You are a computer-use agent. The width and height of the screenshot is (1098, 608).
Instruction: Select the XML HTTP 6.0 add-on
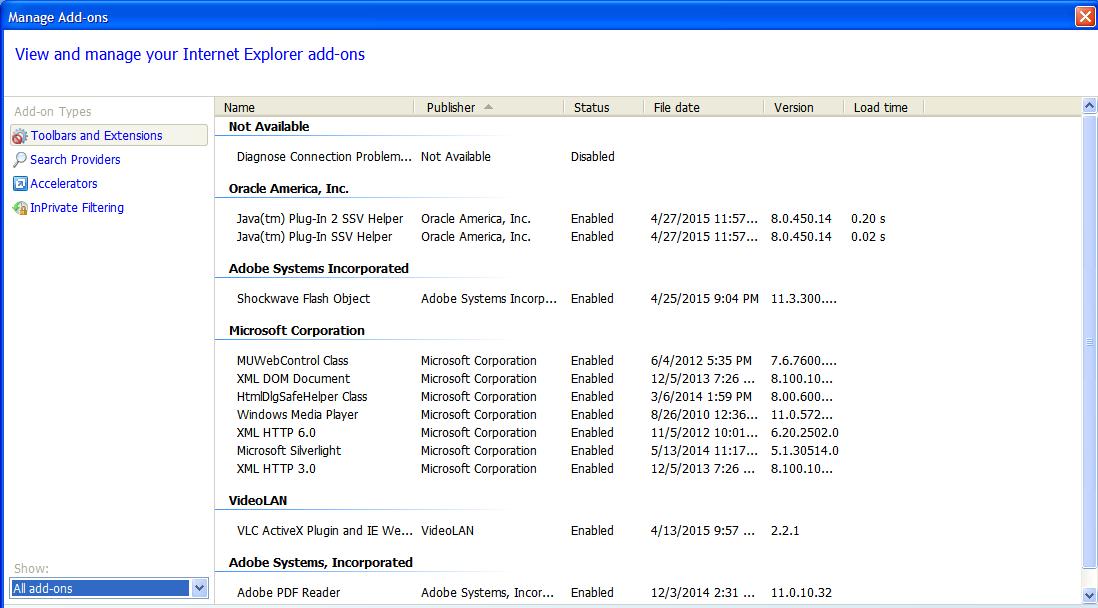click(x=276, y=433)
